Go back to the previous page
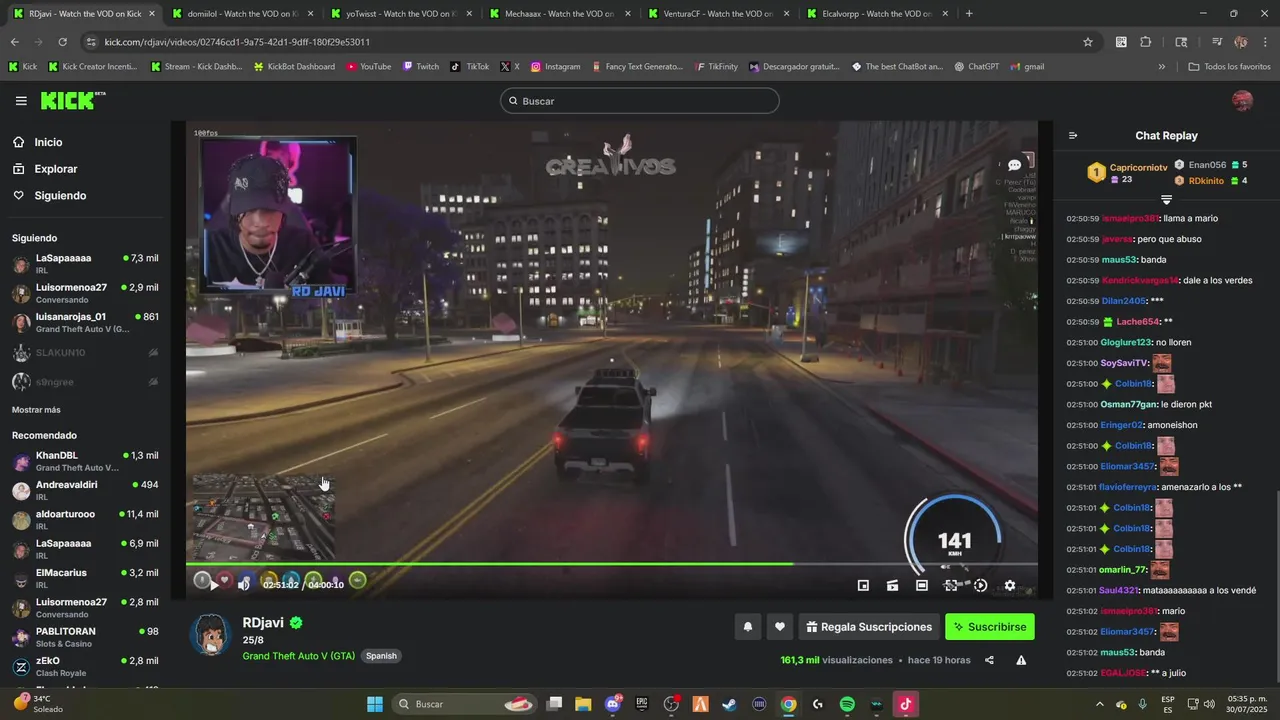This screenshot has height=720, width=1280. tap(14, 42)
